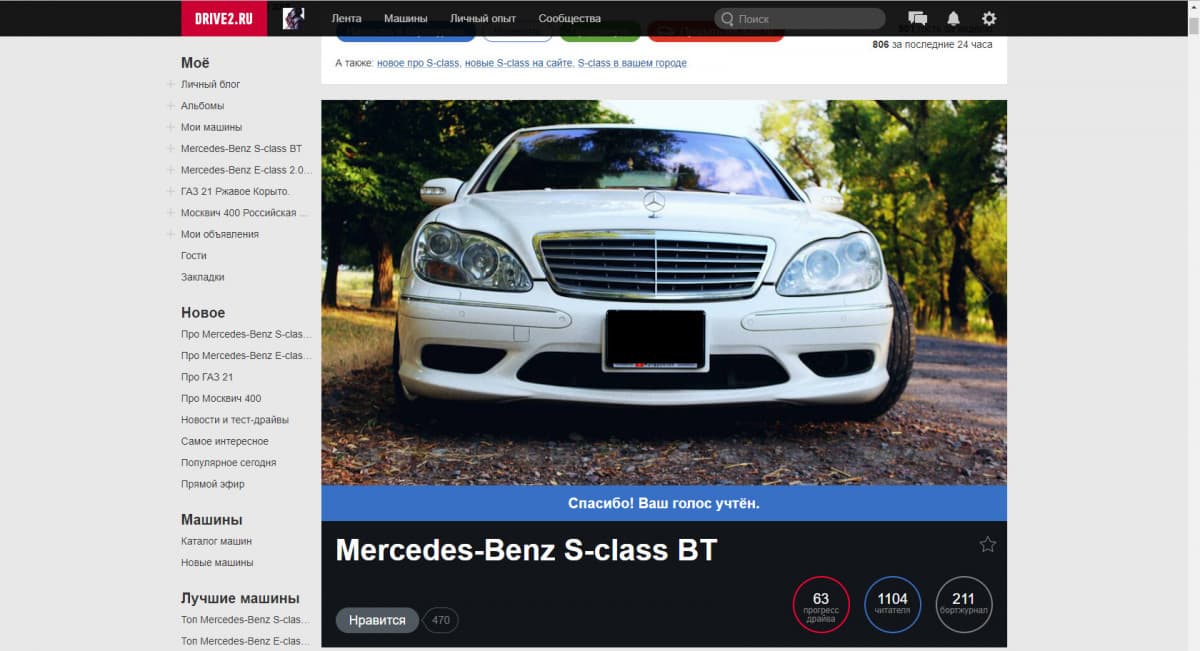Open Новости и тест-драйвы link
Viewport: 1200px width, 651px height.
[235, 420]
